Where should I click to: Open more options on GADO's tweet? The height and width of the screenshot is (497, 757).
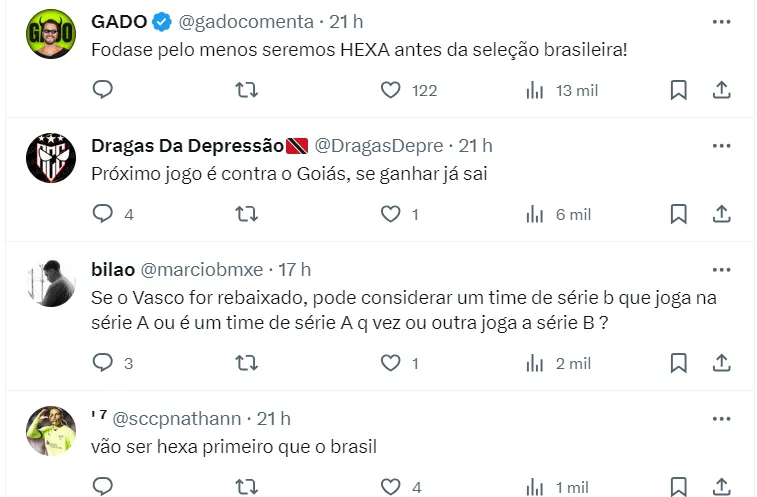[721, 21]
